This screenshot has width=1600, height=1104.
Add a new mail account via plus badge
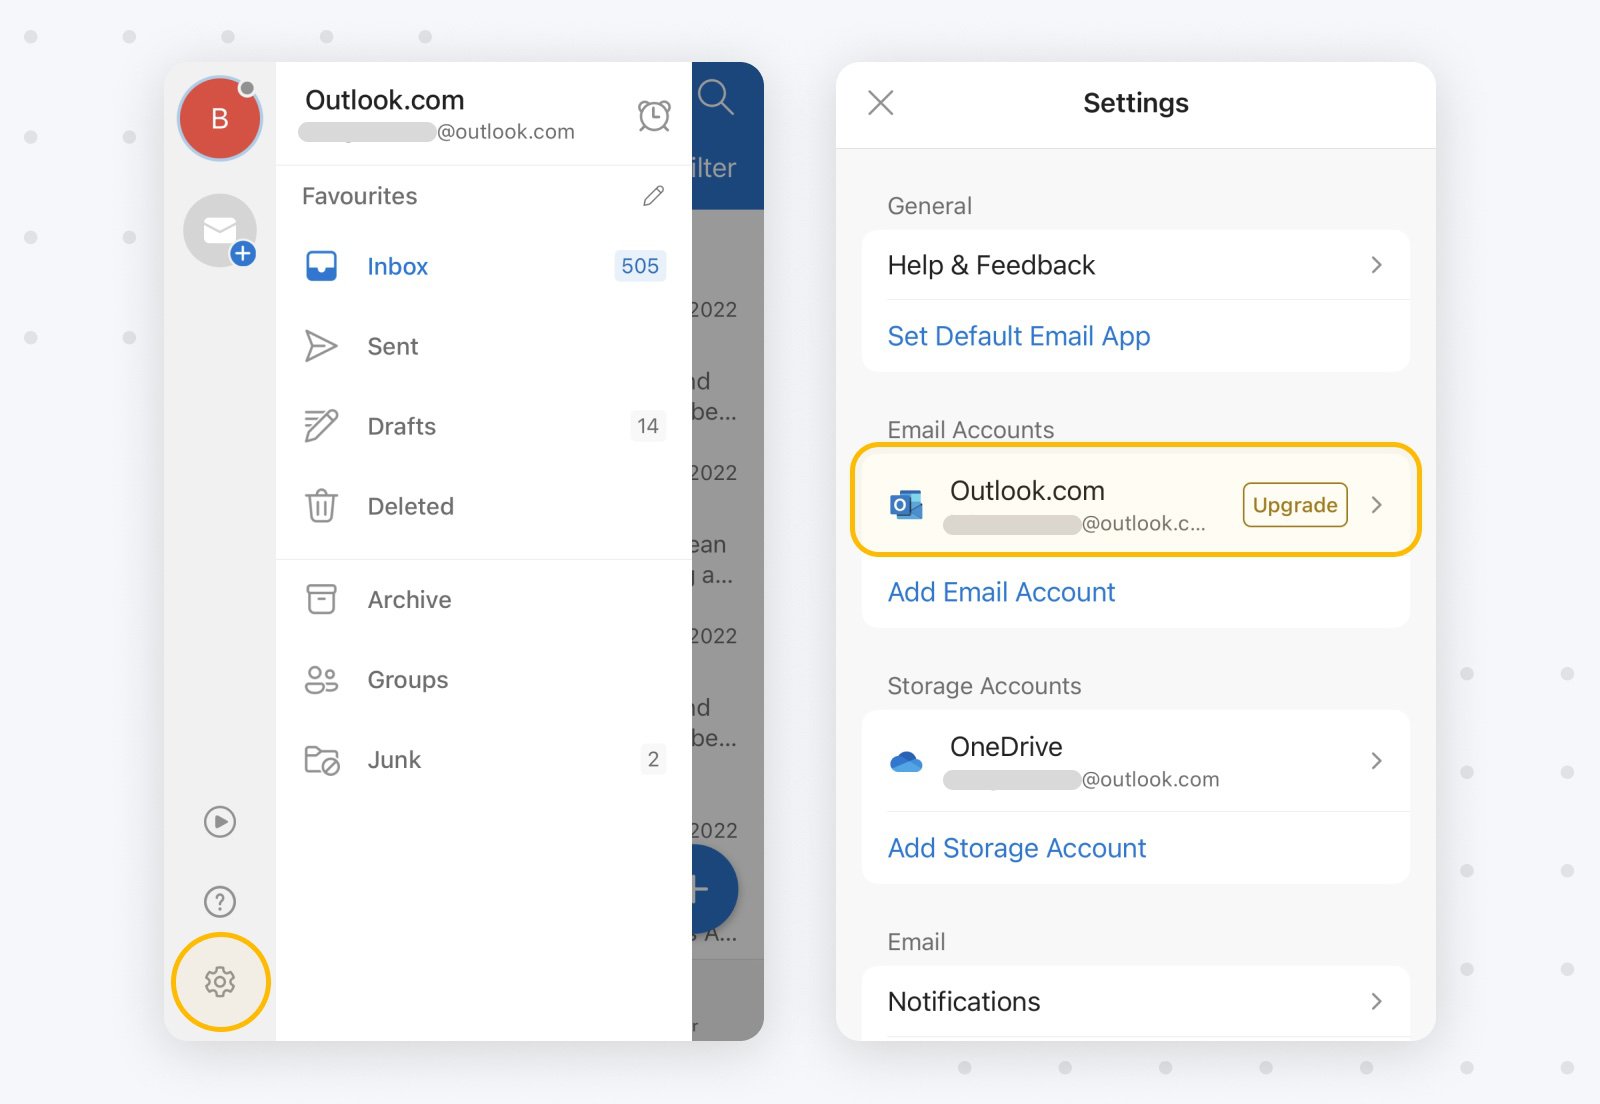(243, 254)
